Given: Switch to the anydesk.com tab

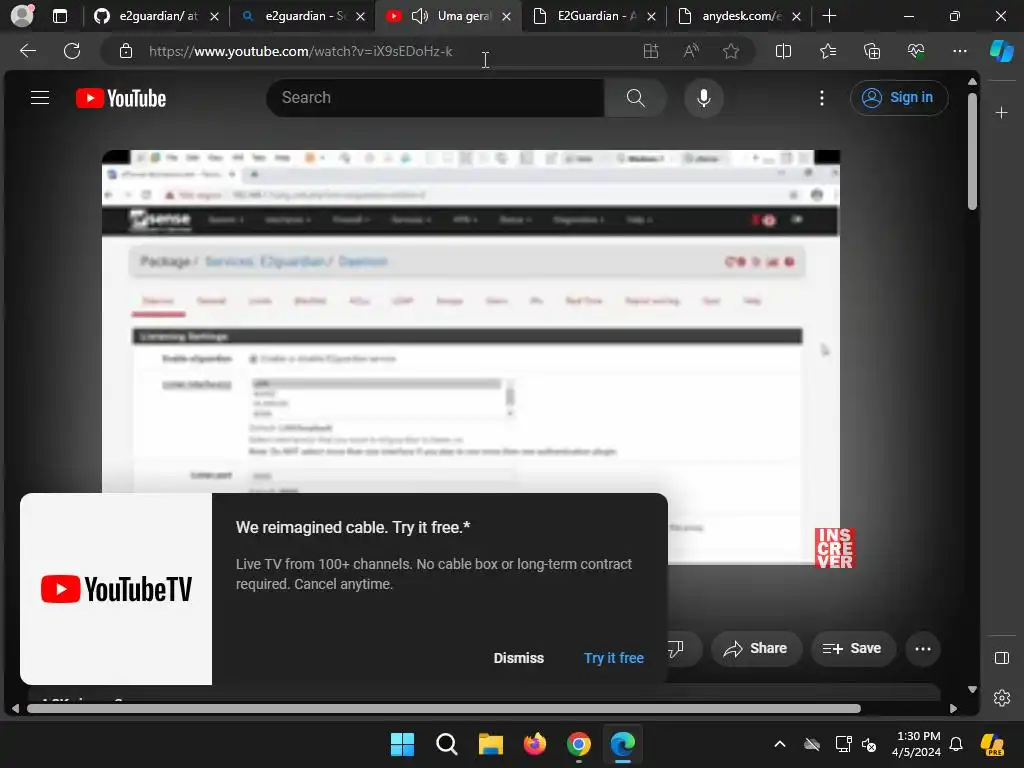Looking at the screenshot, I should 740,16.
